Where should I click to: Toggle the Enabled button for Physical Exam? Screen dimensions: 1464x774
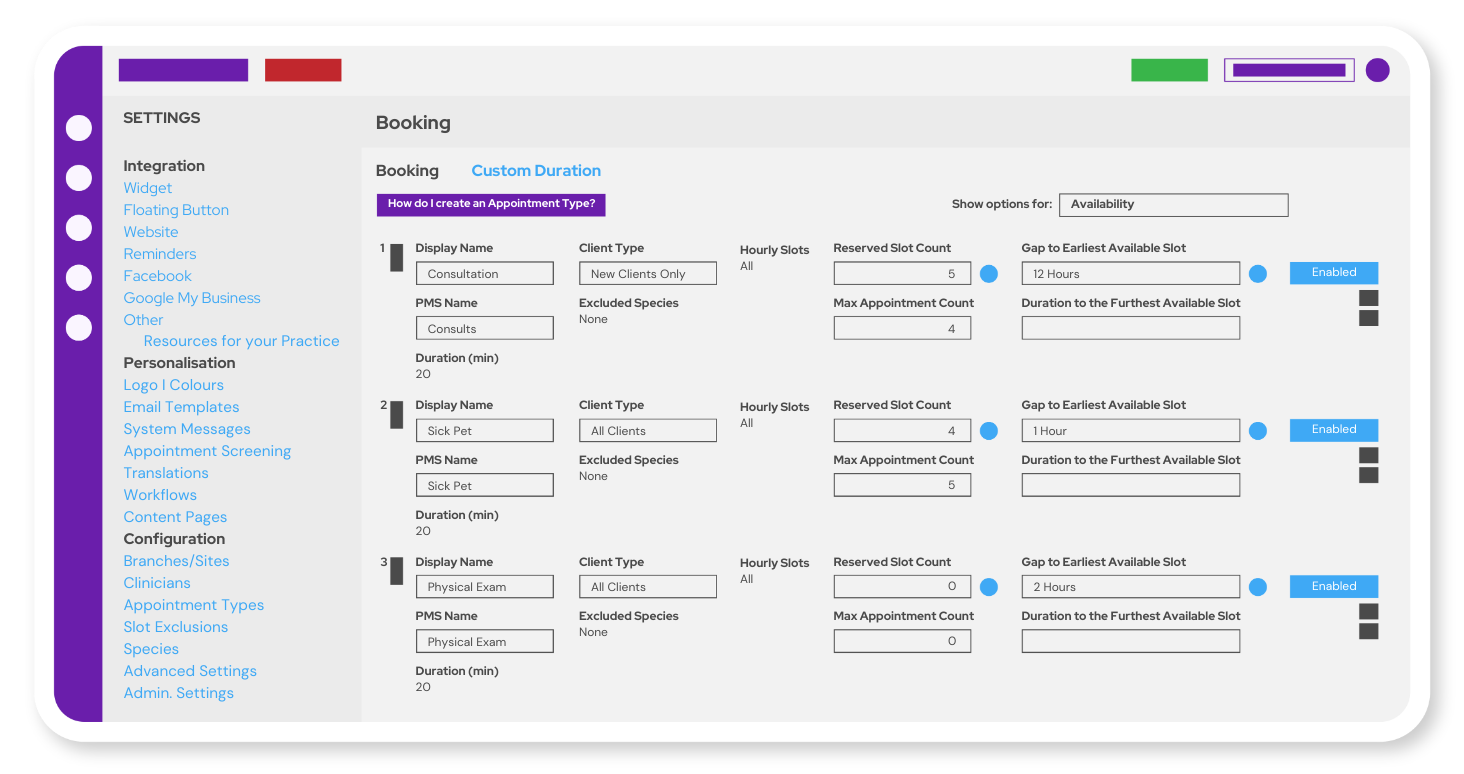1333,587
